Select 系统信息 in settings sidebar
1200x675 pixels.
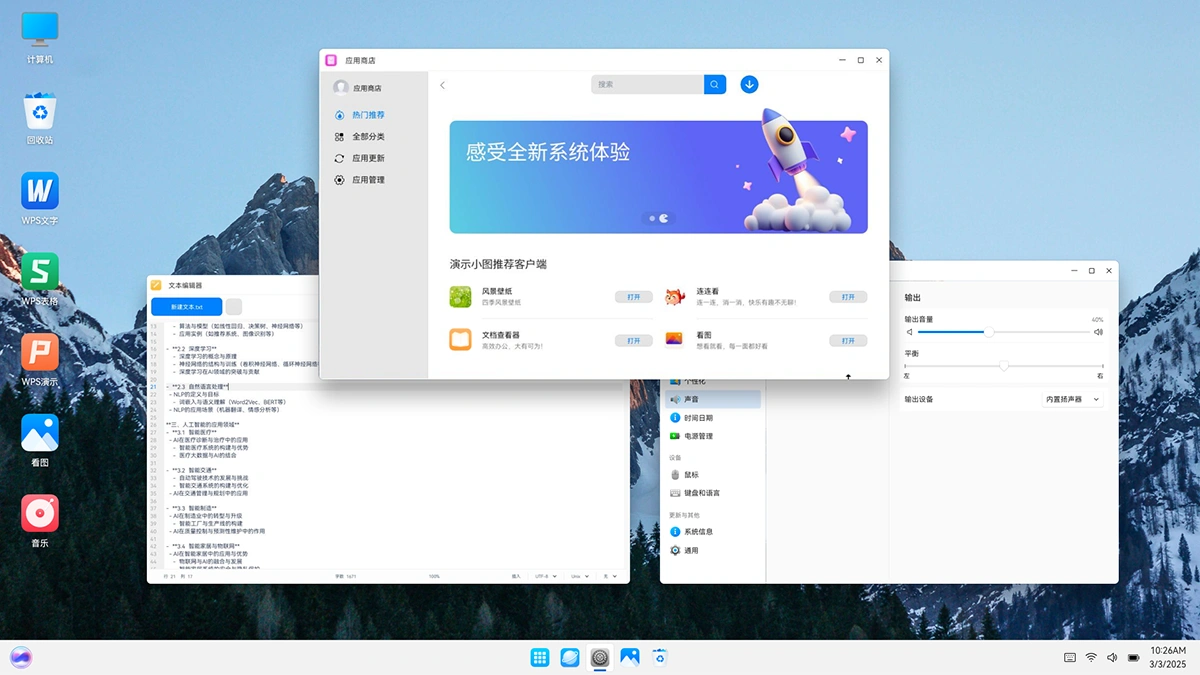pos(714,532)
